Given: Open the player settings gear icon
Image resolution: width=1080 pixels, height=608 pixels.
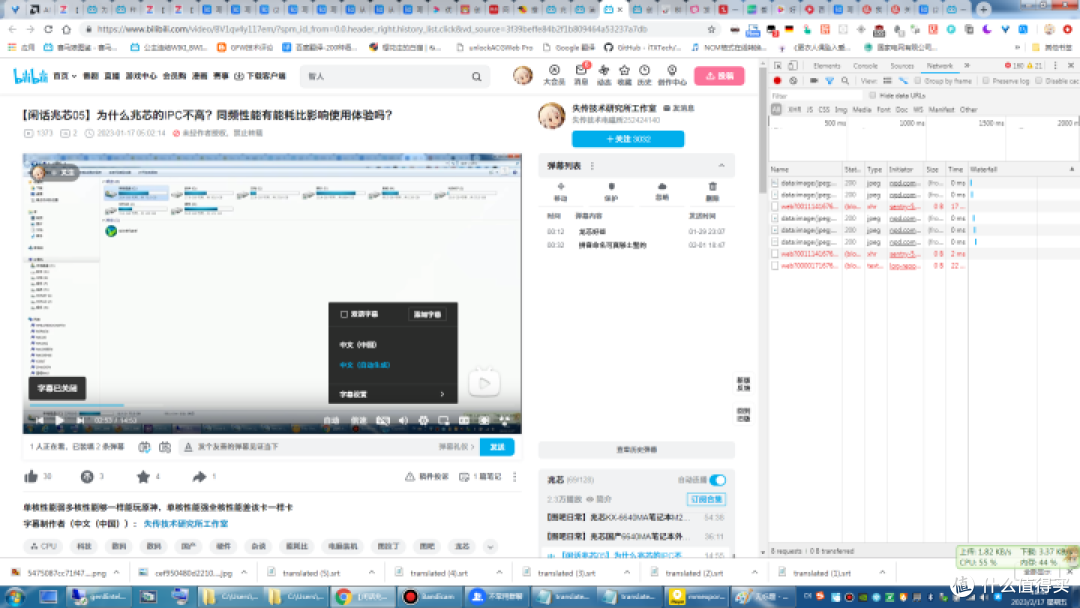Looking at the screenshot, I should (424, 420).
